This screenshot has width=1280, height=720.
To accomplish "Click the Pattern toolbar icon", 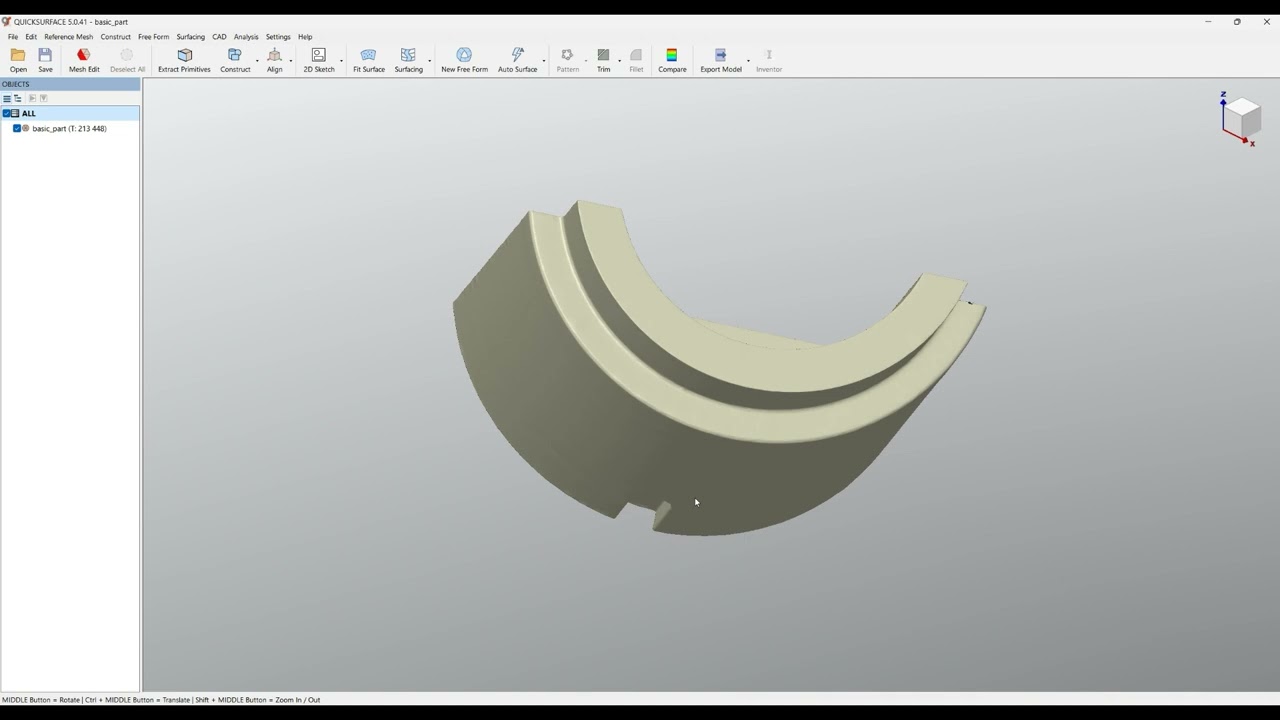I will click(x=567, y=60).
